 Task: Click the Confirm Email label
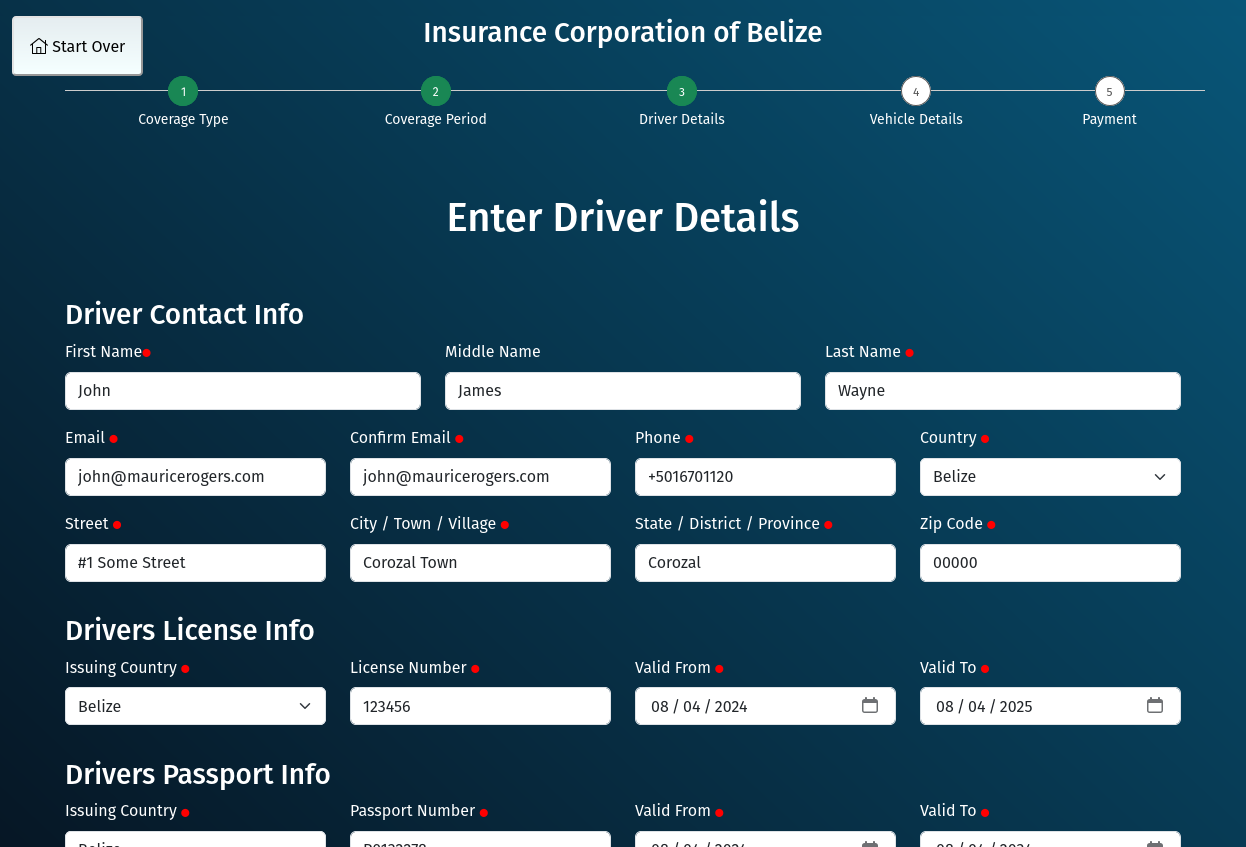(400, 438)
